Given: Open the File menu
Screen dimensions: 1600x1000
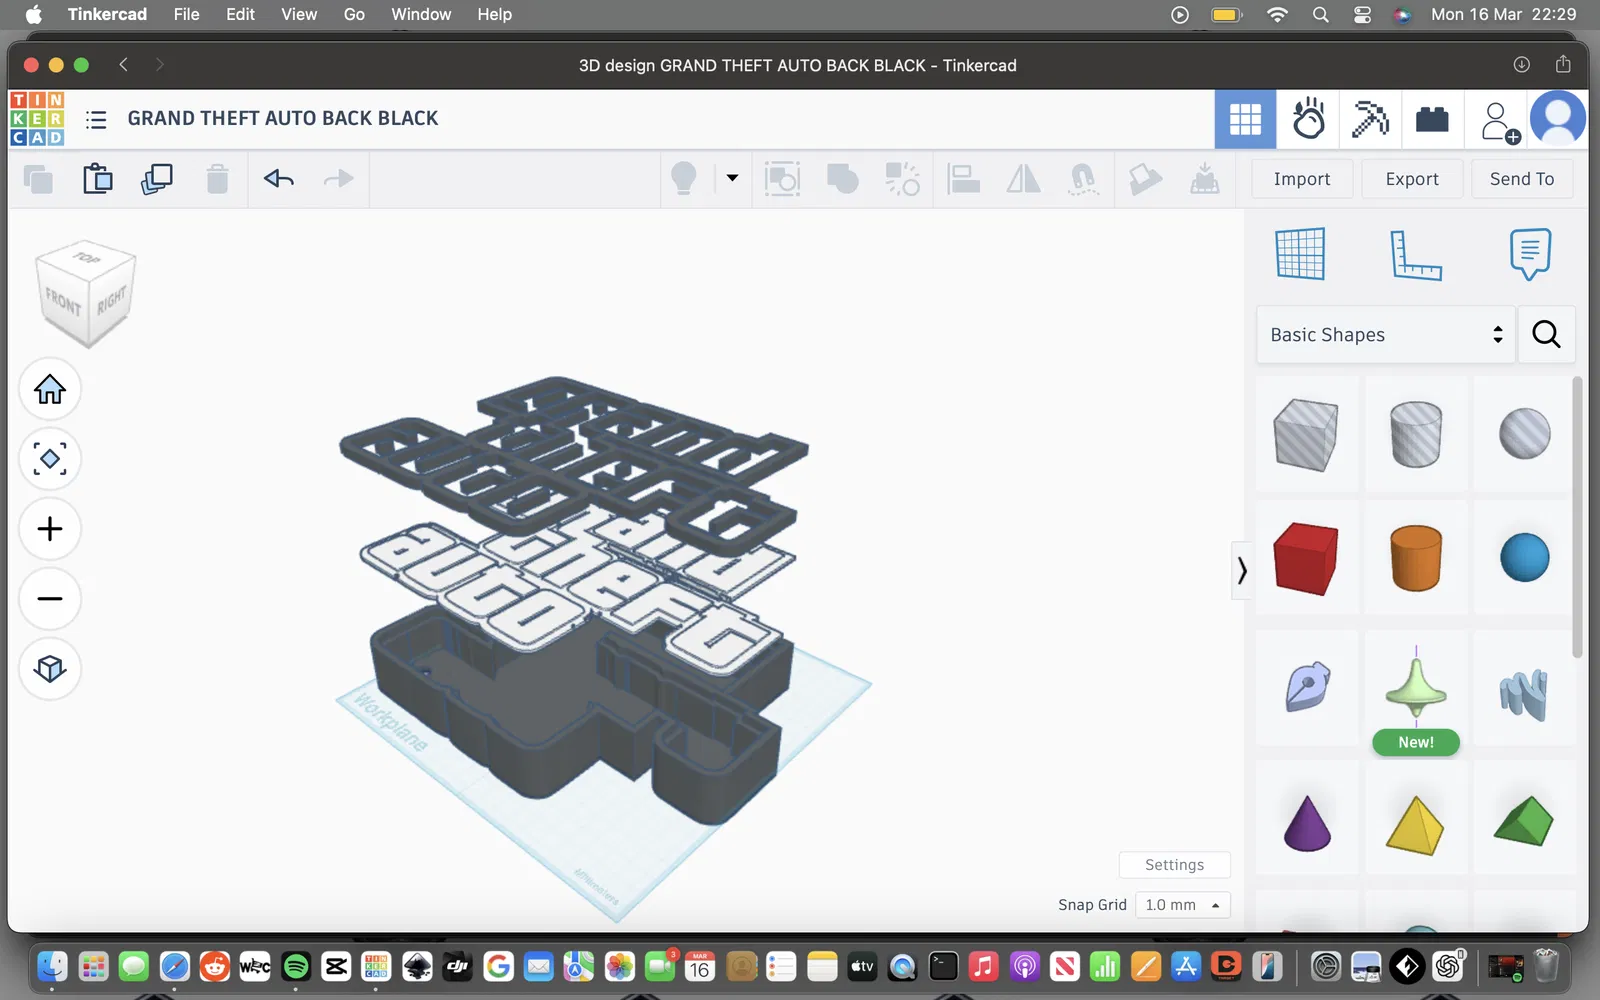Looking at the screenshot, I should point(186,14).
